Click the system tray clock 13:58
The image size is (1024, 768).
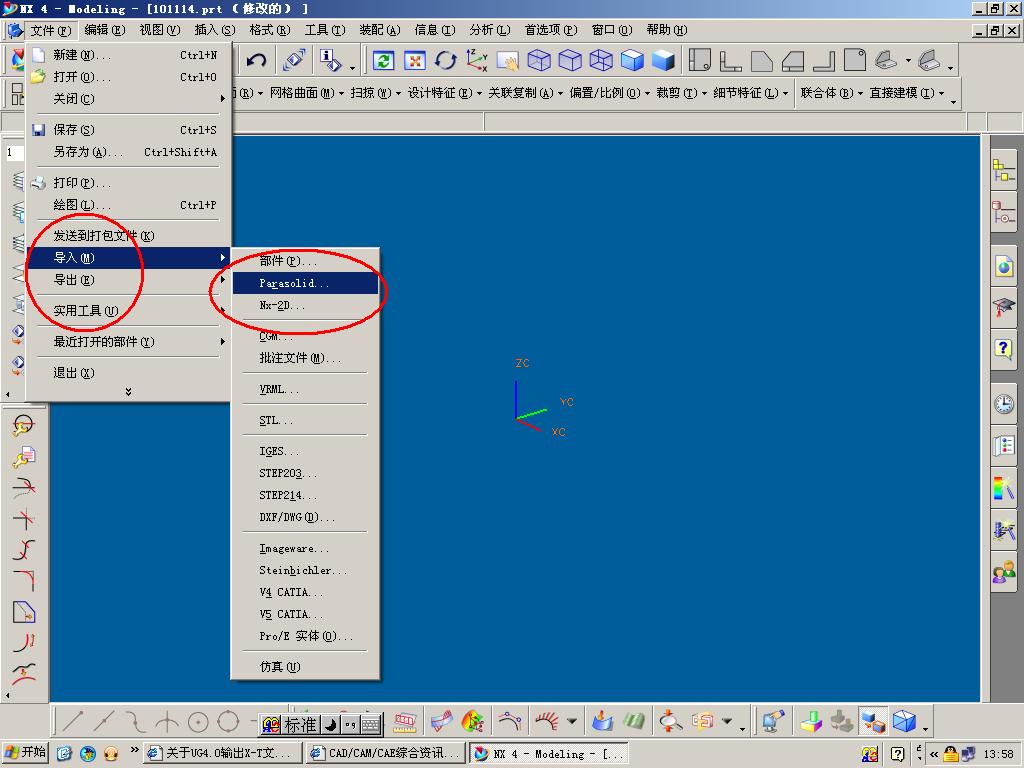(x=998, y=754)
